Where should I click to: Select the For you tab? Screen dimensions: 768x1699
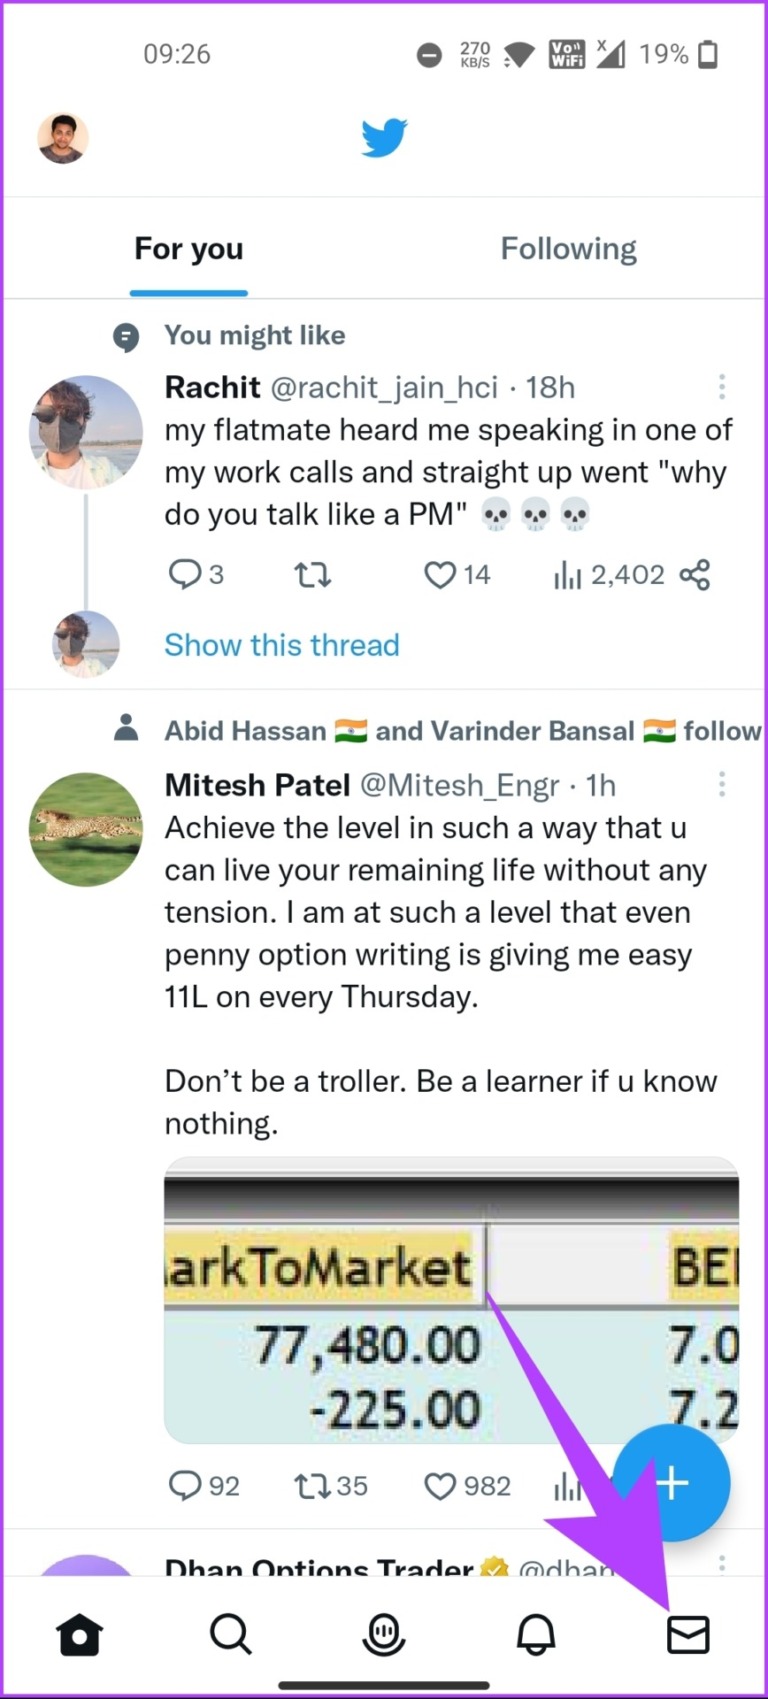point(188,248)
